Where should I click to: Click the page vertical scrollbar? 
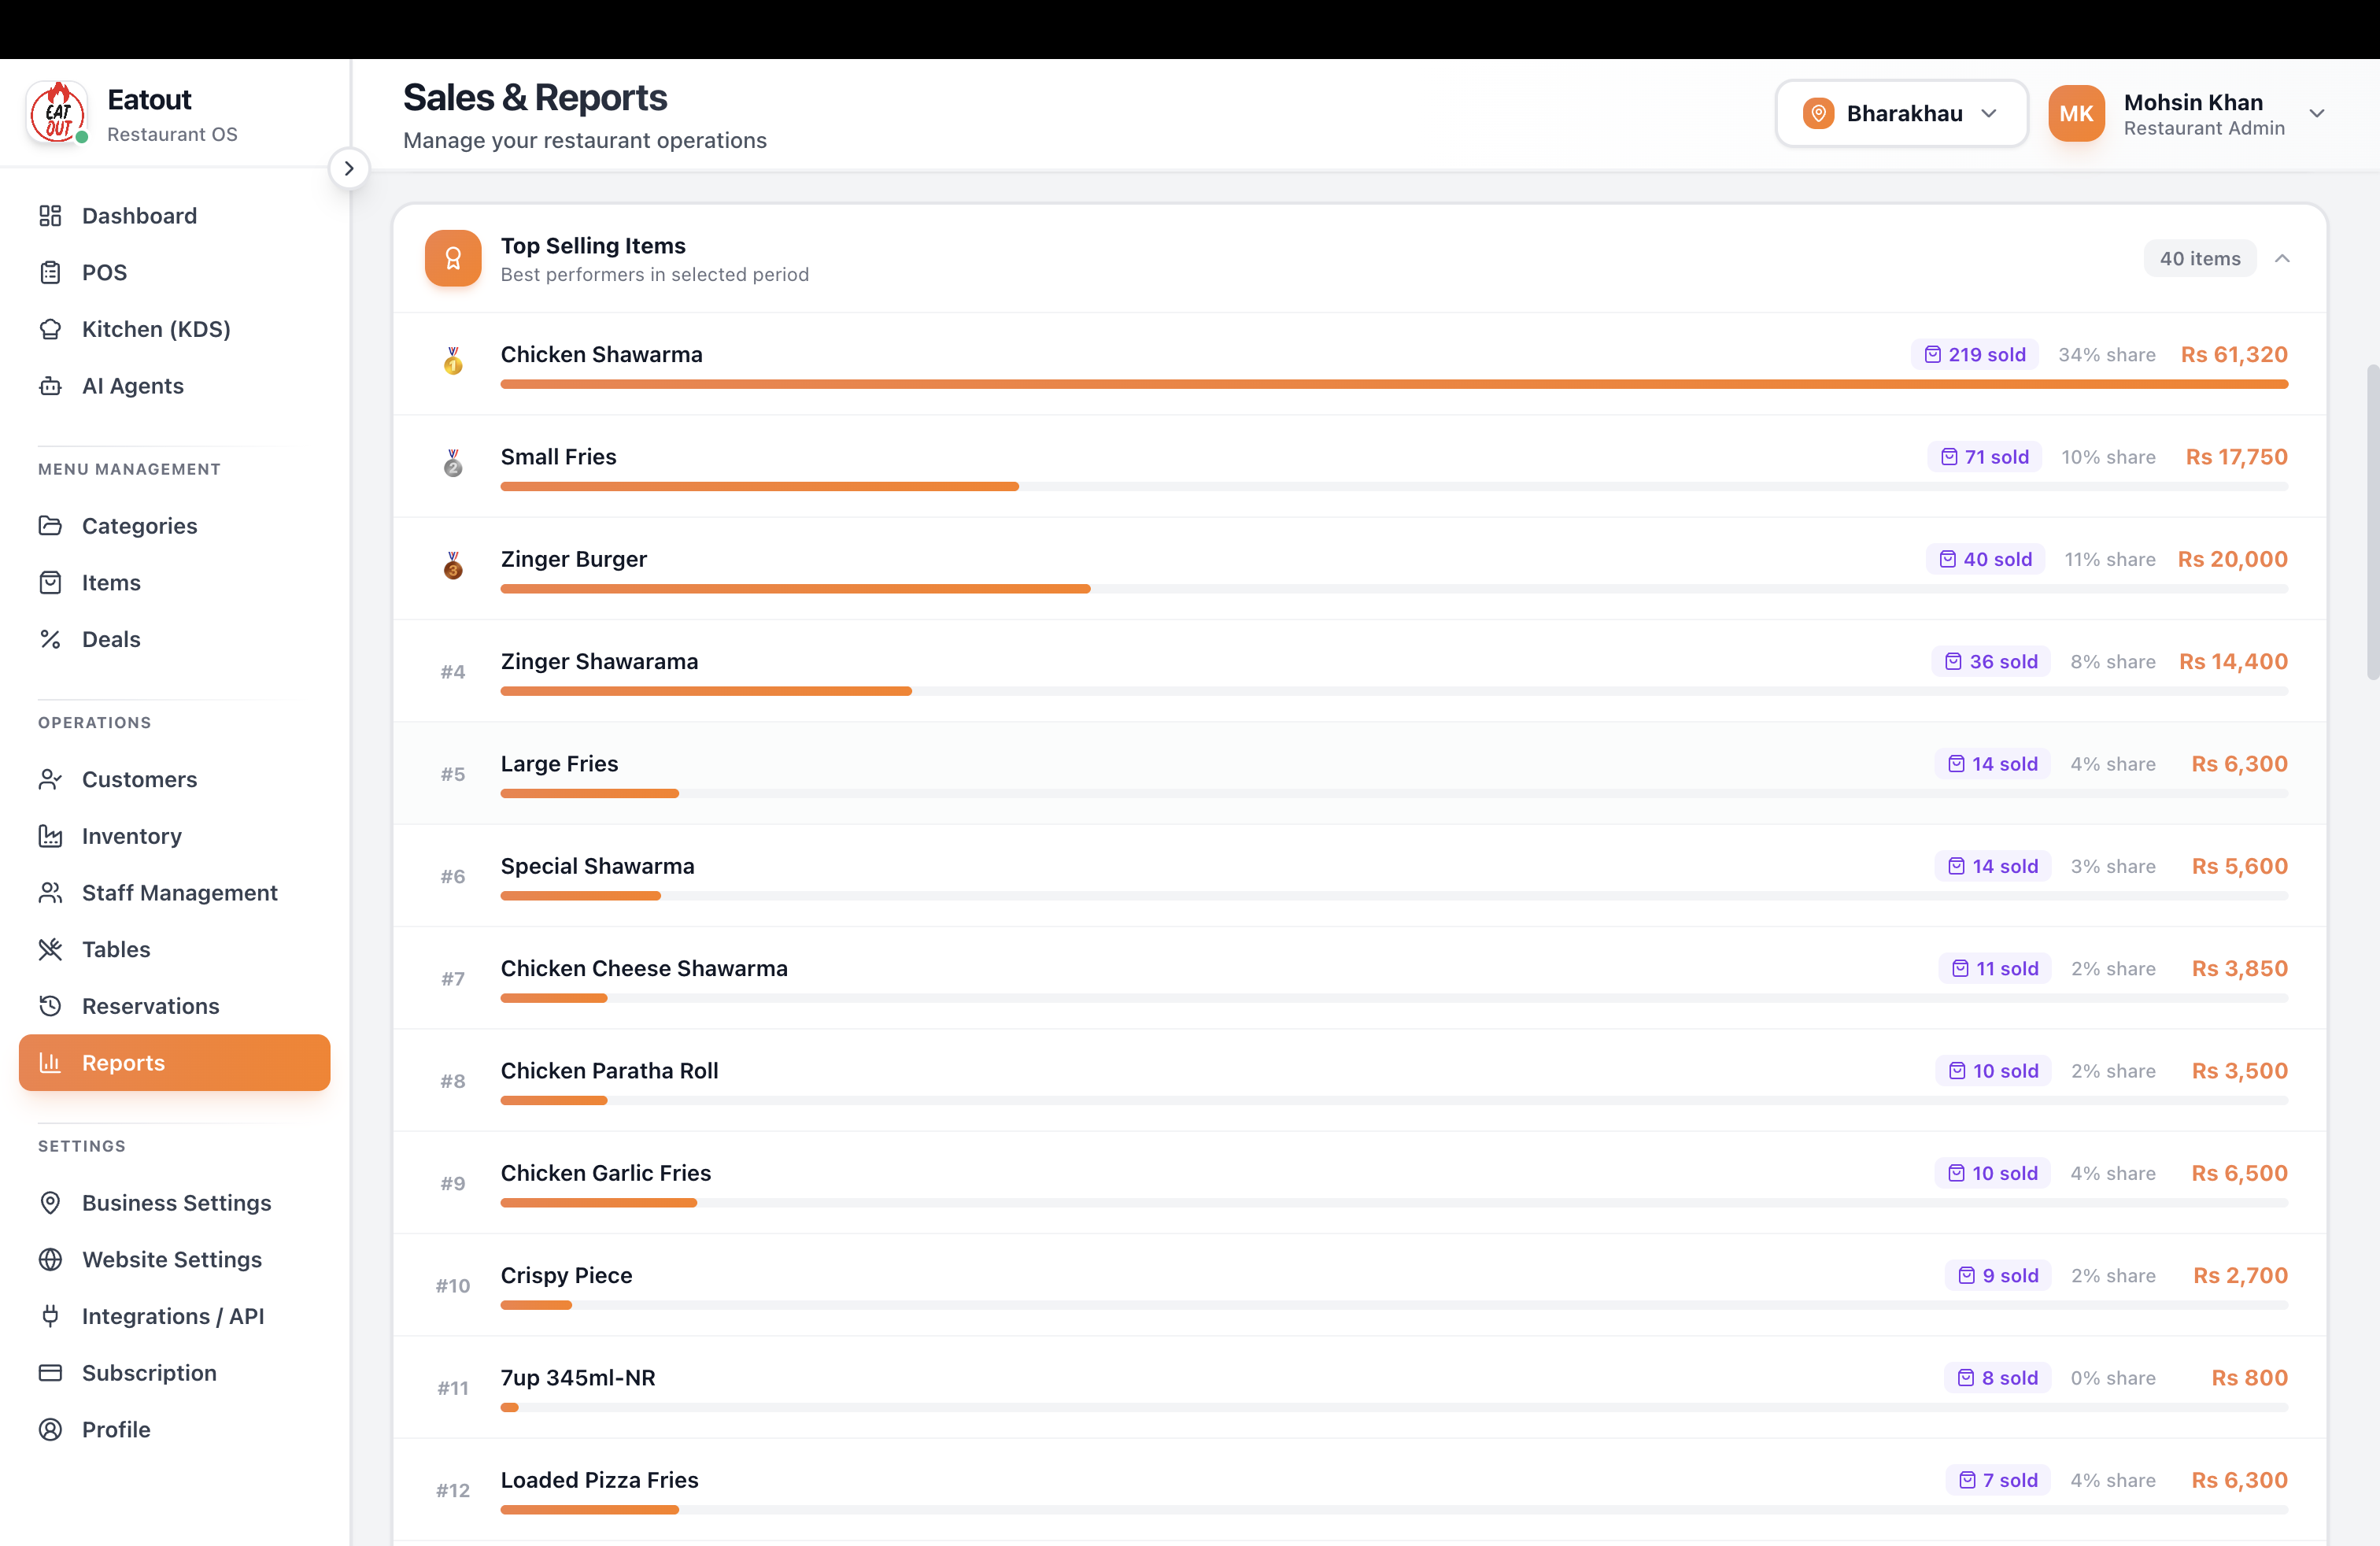pos(2373,522)
